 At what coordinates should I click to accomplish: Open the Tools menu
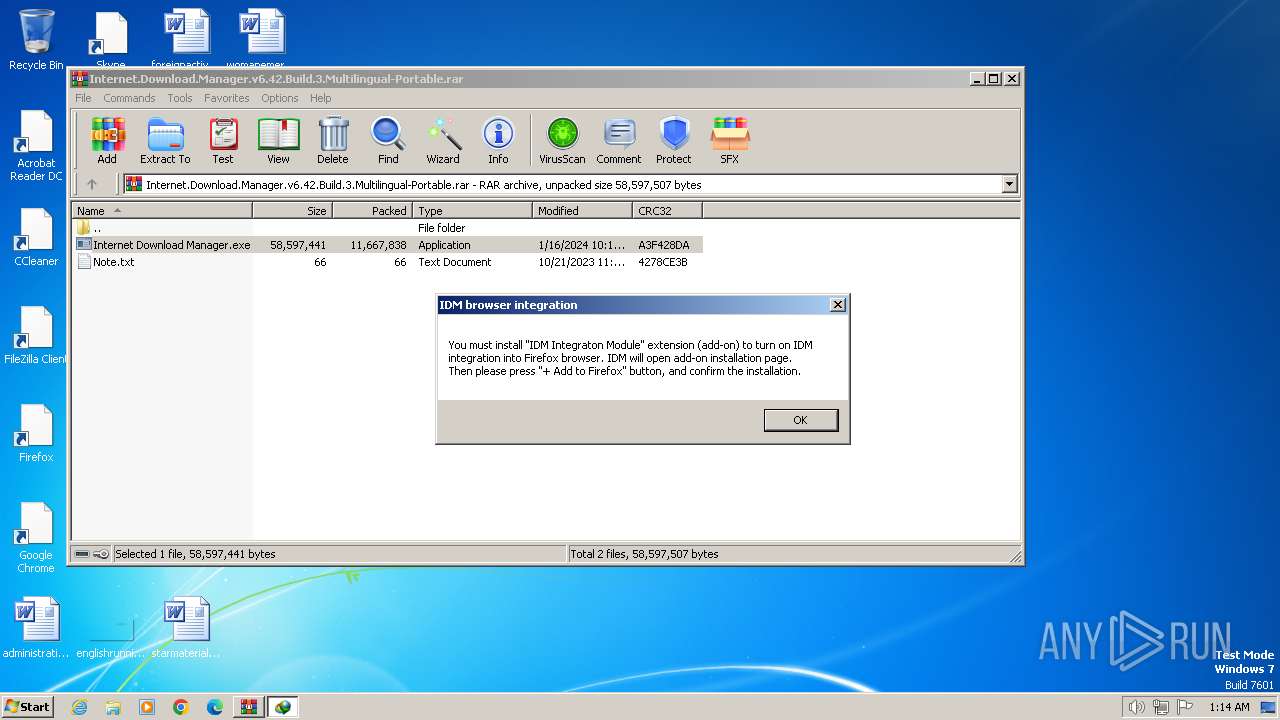tap(180, 98)
